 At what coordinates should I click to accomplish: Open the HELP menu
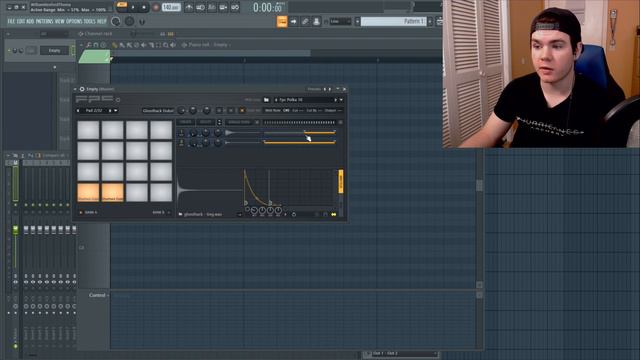click(x=102, y=21)
